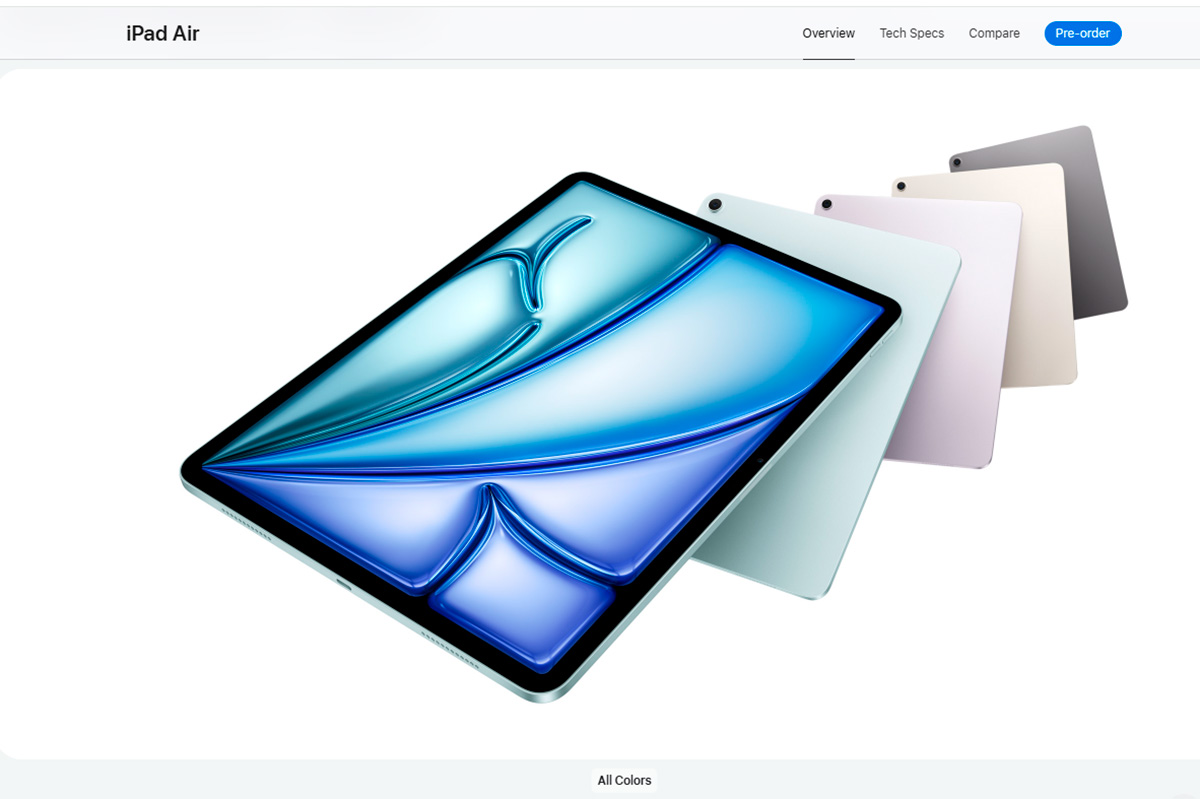1200x799 pixels.
Task: Go to the Compare tab
Action: (994, 33)
